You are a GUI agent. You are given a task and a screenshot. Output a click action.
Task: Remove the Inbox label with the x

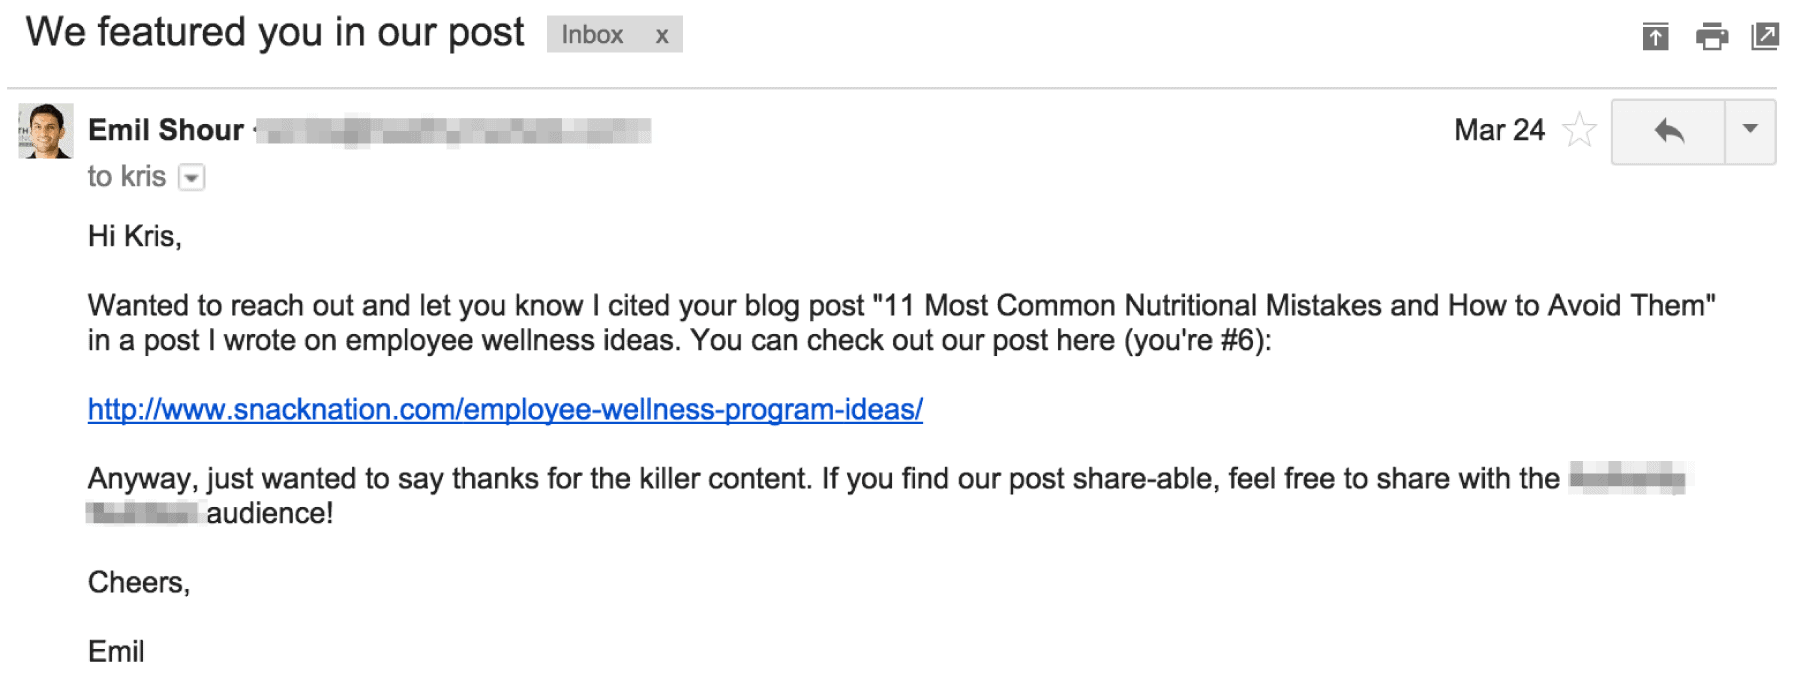662,36
